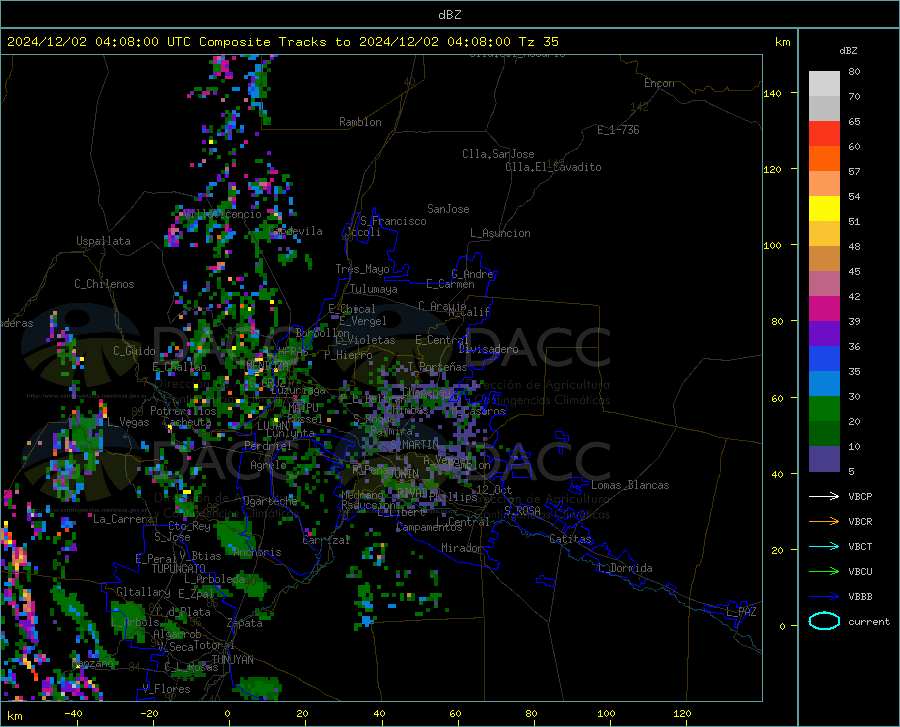Screen dimensions: 900x727
Task: Click the cyan 'current' ellipse symbol
Action: tap(824, 621)
